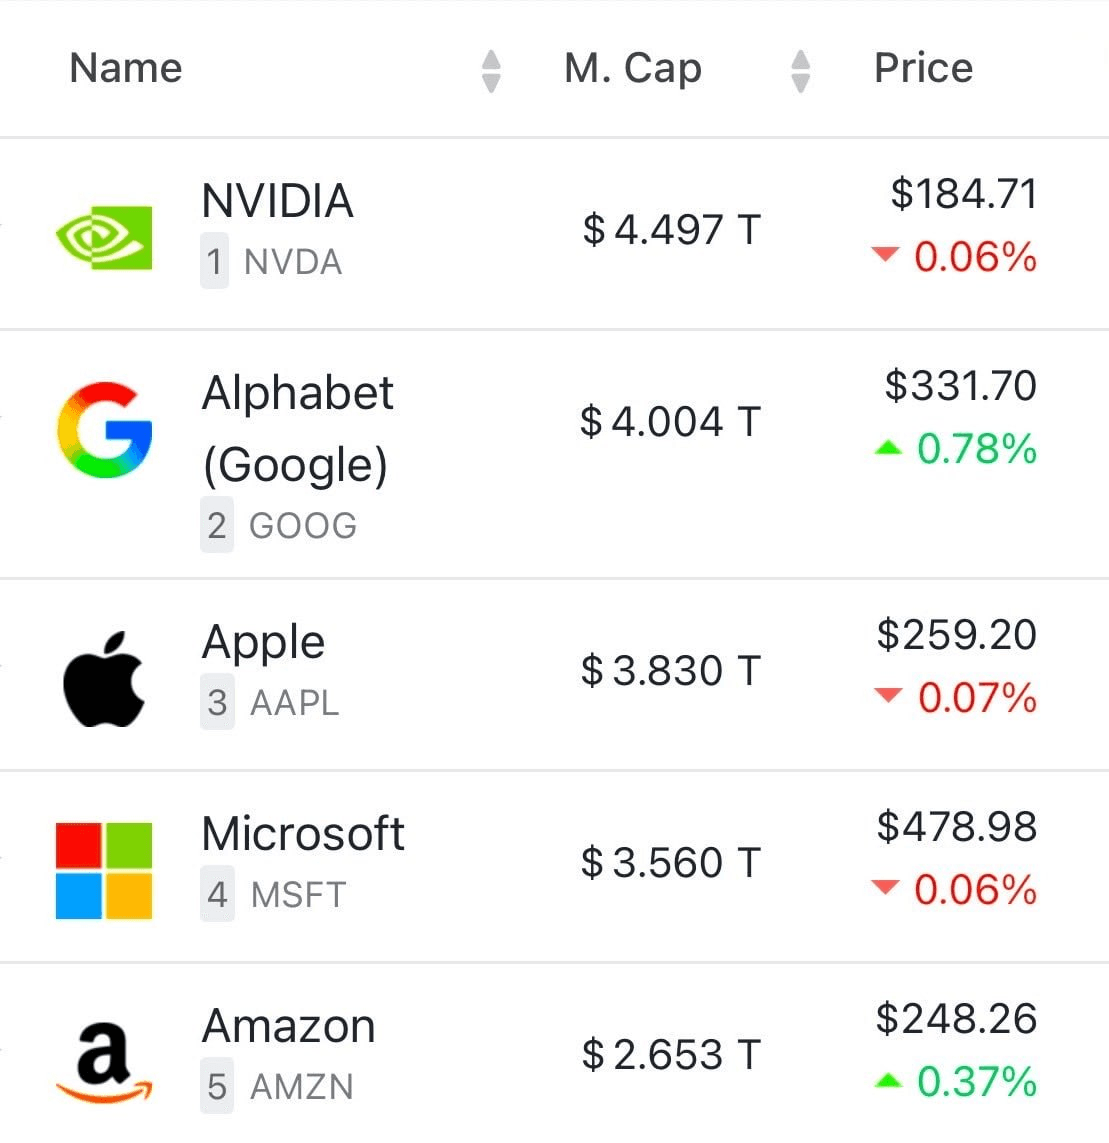Open the NVIDIA company link

click(277, 201)
